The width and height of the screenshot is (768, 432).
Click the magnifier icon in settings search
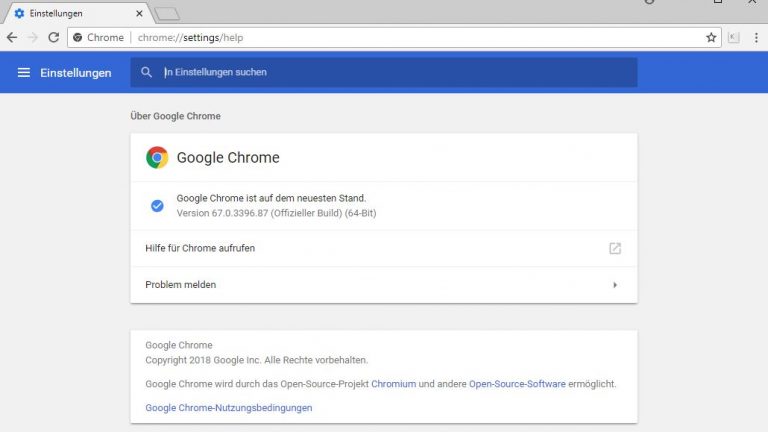click(147, 73)
